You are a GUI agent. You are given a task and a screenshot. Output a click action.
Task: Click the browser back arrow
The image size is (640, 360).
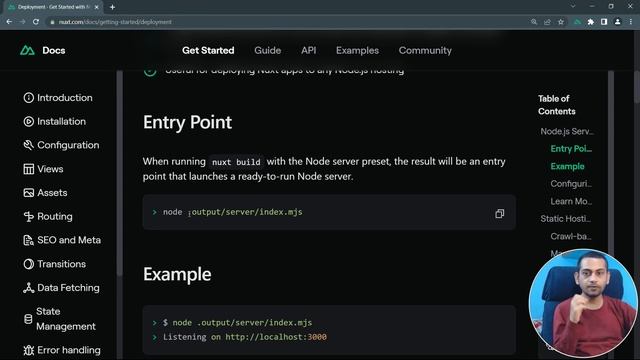click(x=9, y=22)
